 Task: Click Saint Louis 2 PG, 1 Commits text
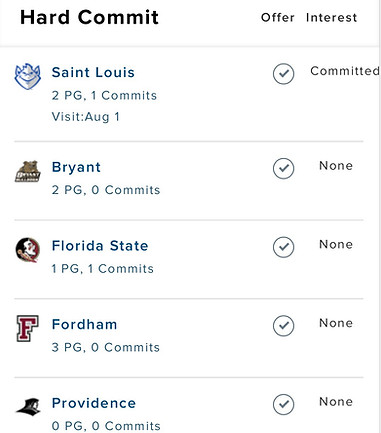[104, 96]
